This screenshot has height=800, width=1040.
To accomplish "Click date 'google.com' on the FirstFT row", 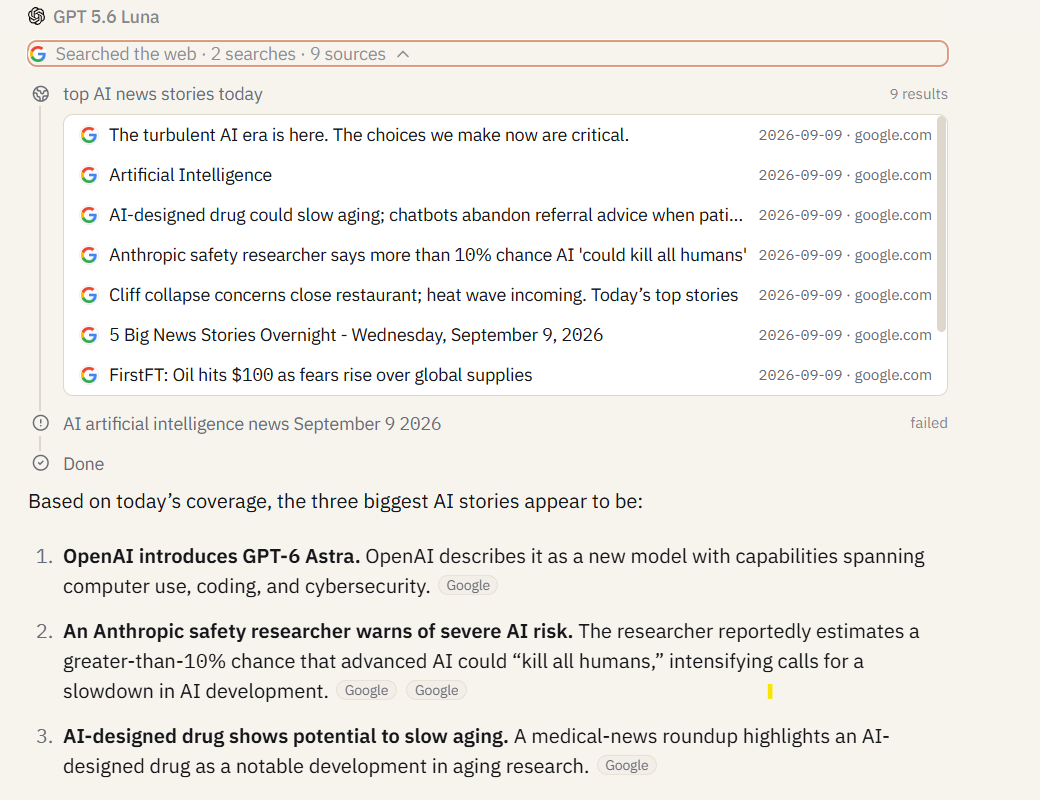I will pos(893,375).
